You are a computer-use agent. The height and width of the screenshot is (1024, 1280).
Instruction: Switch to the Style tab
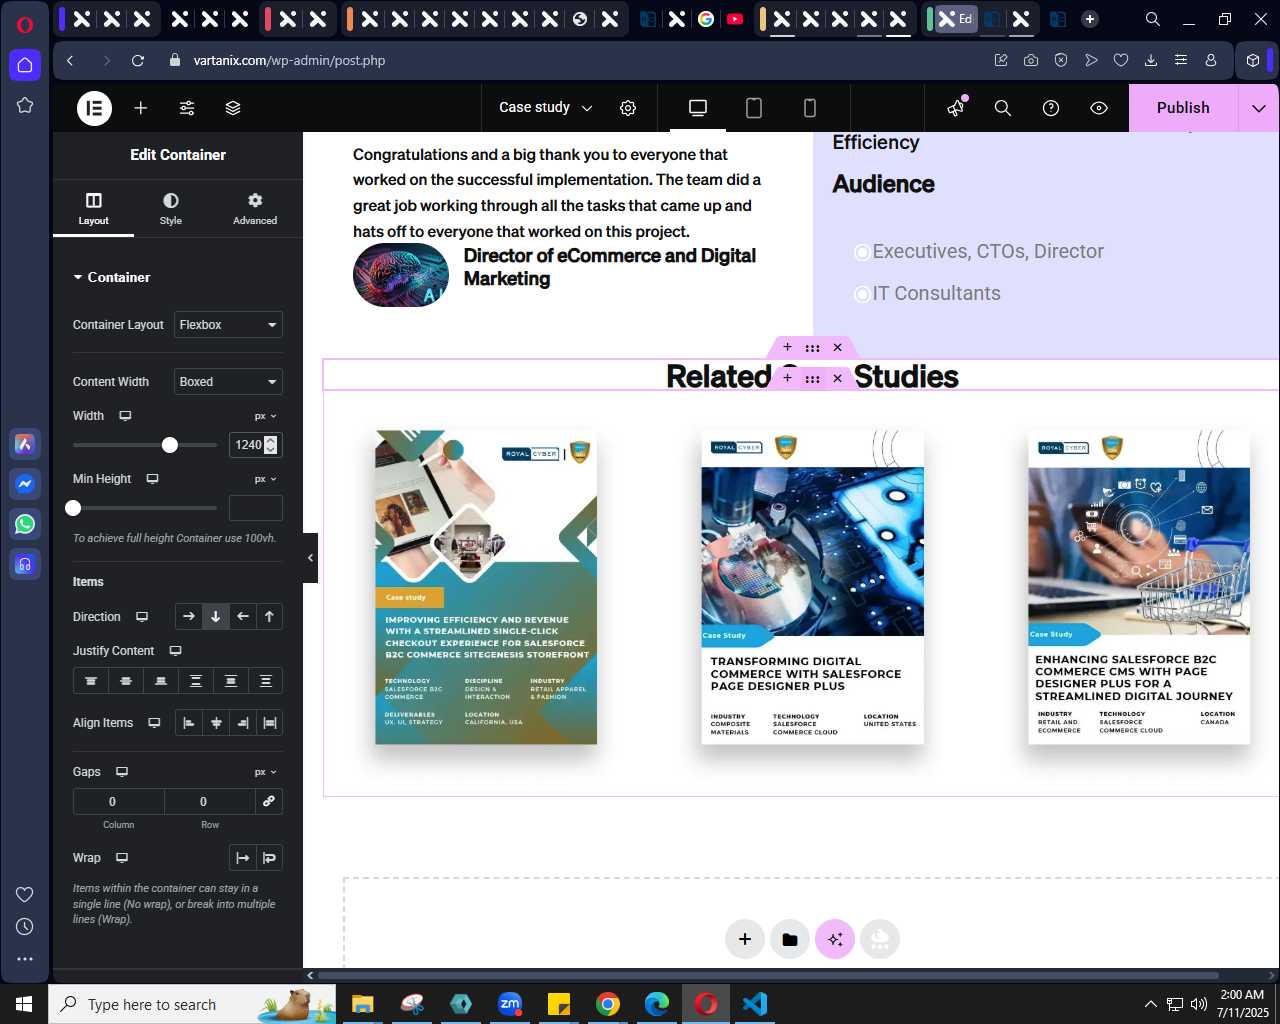click(x=171, y=209)
